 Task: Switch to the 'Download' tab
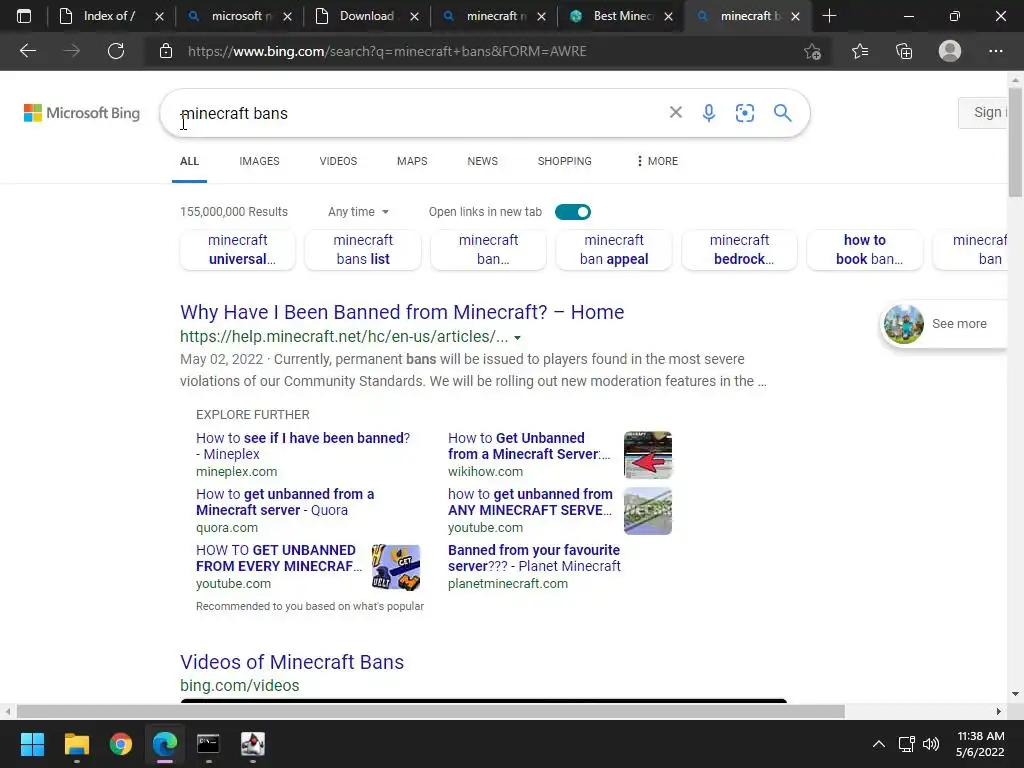click(366, 16)
